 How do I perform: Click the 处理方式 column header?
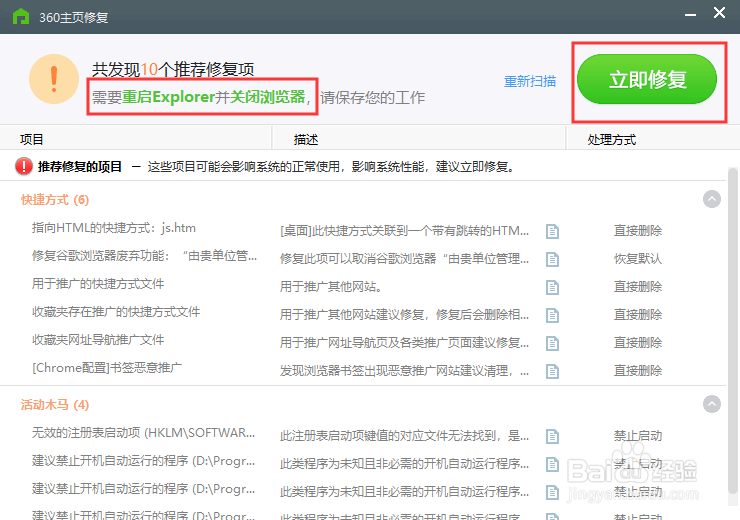pos(612,139)
